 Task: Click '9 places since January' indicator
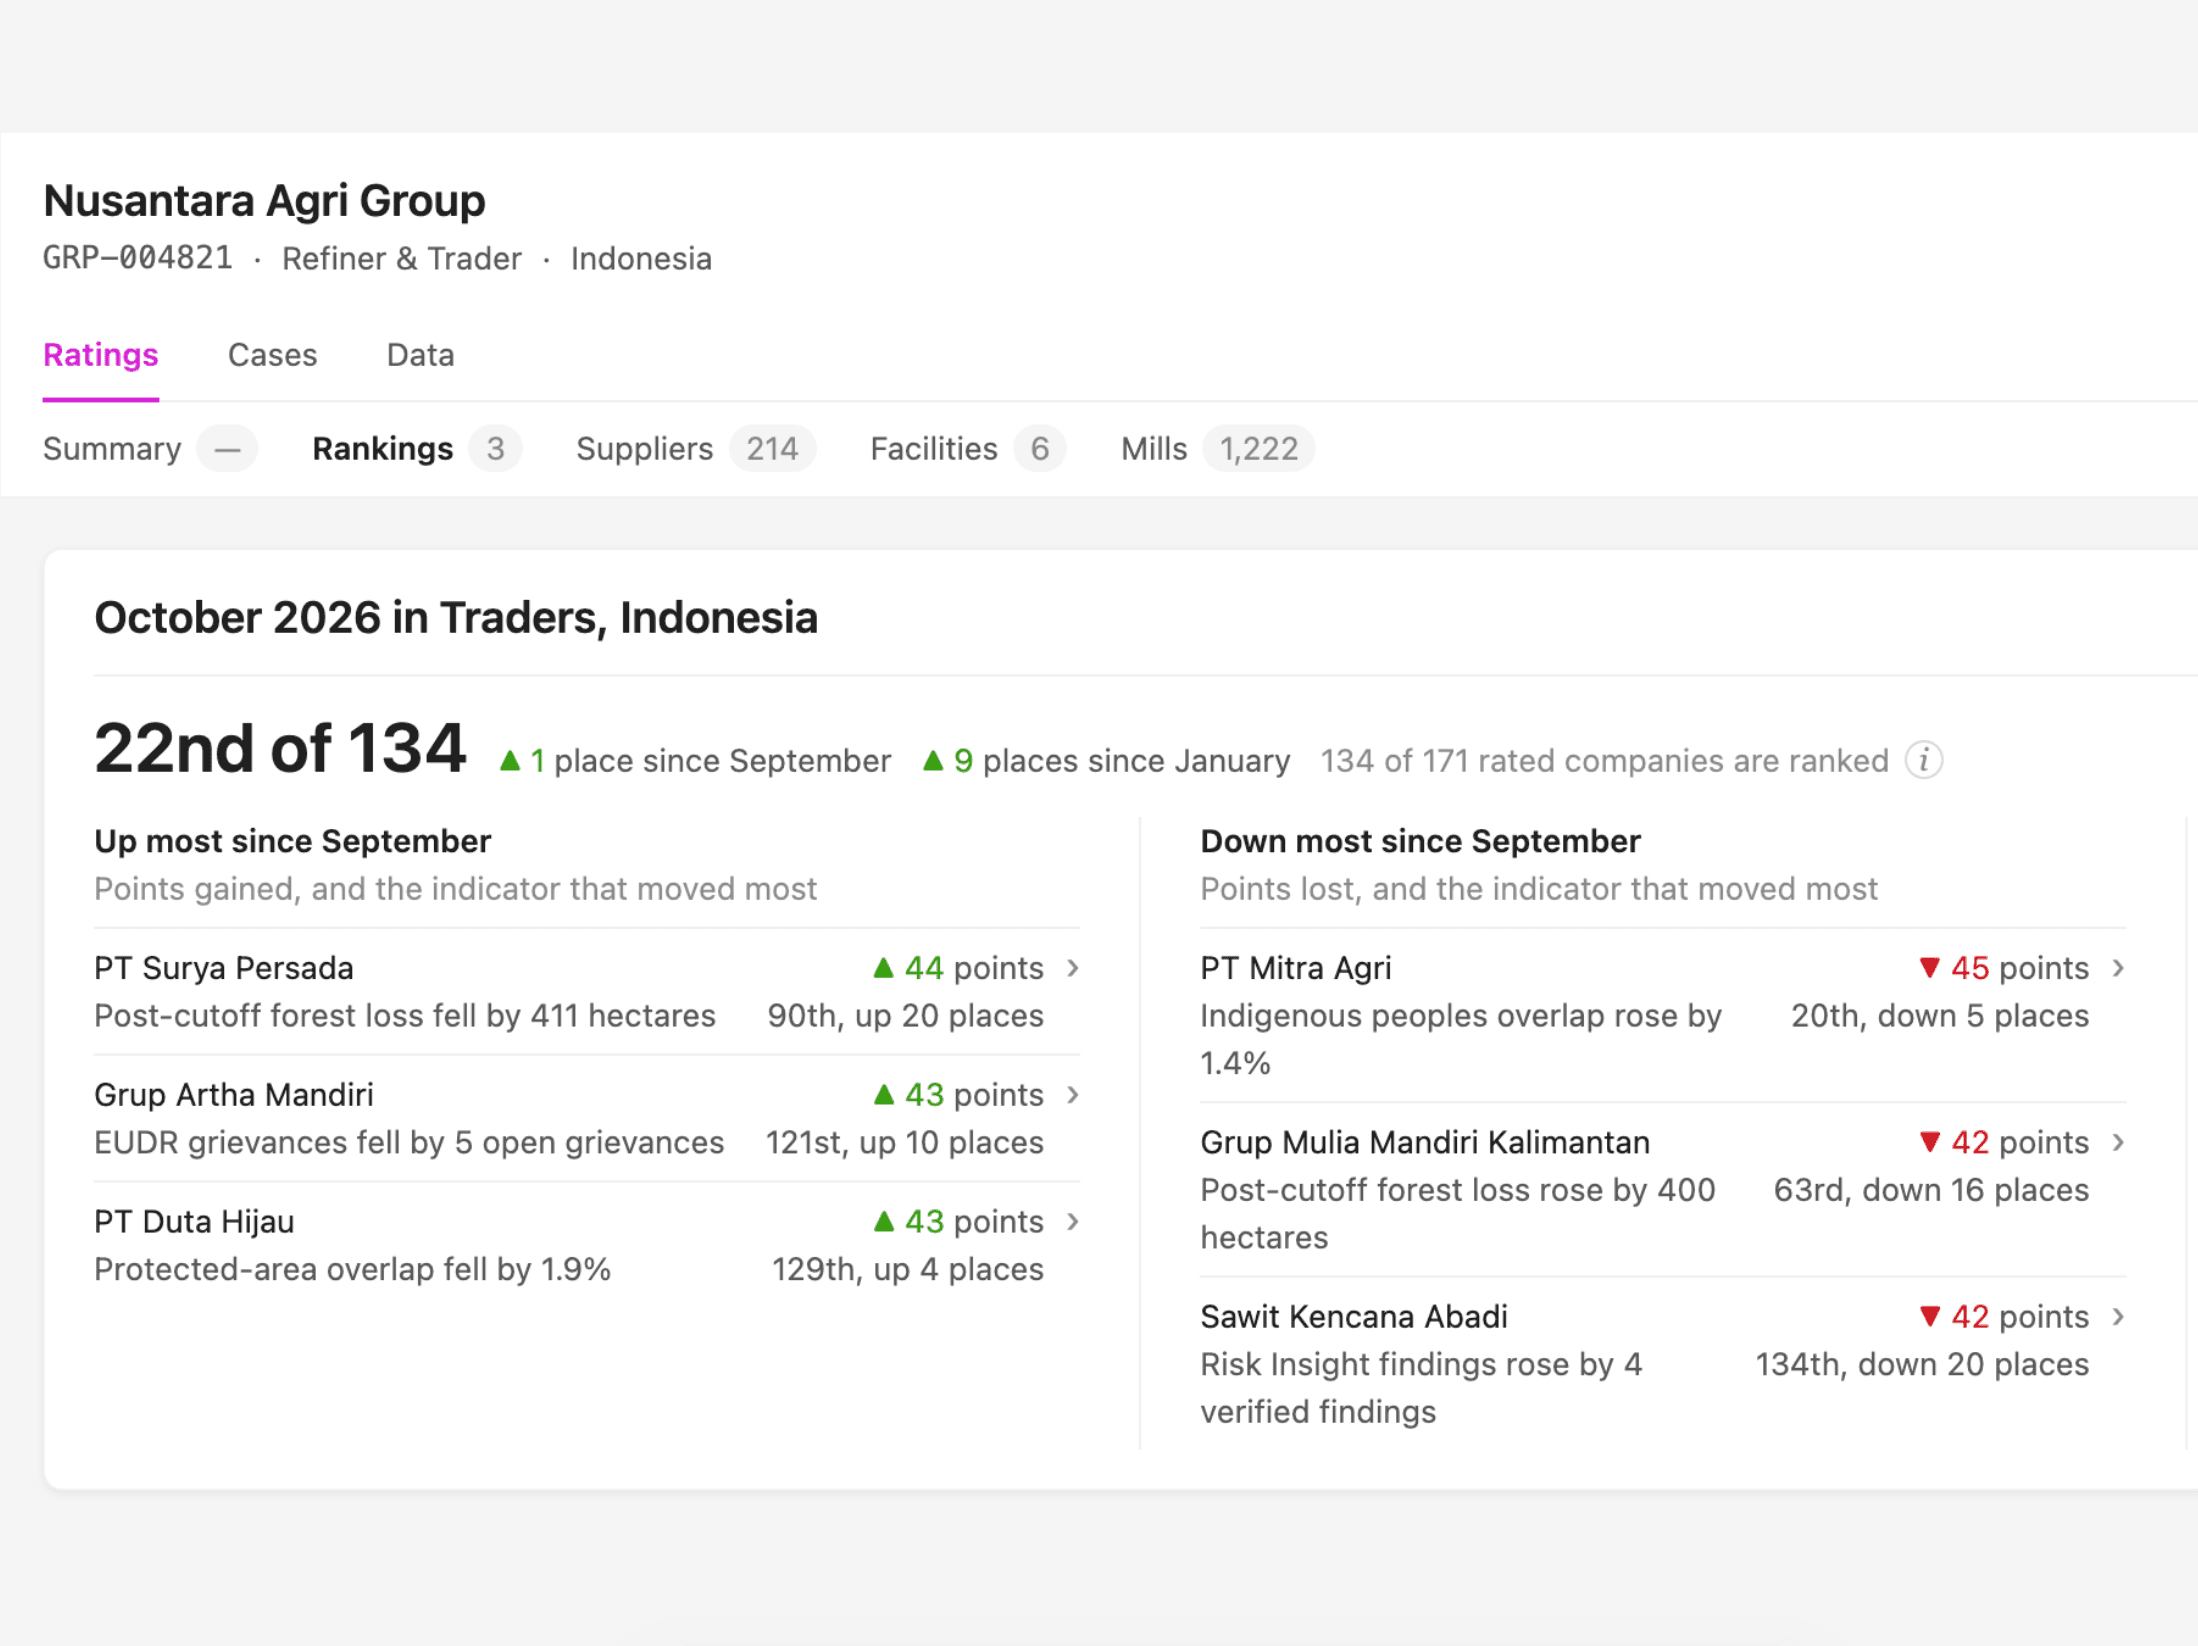pos(1106,761)
